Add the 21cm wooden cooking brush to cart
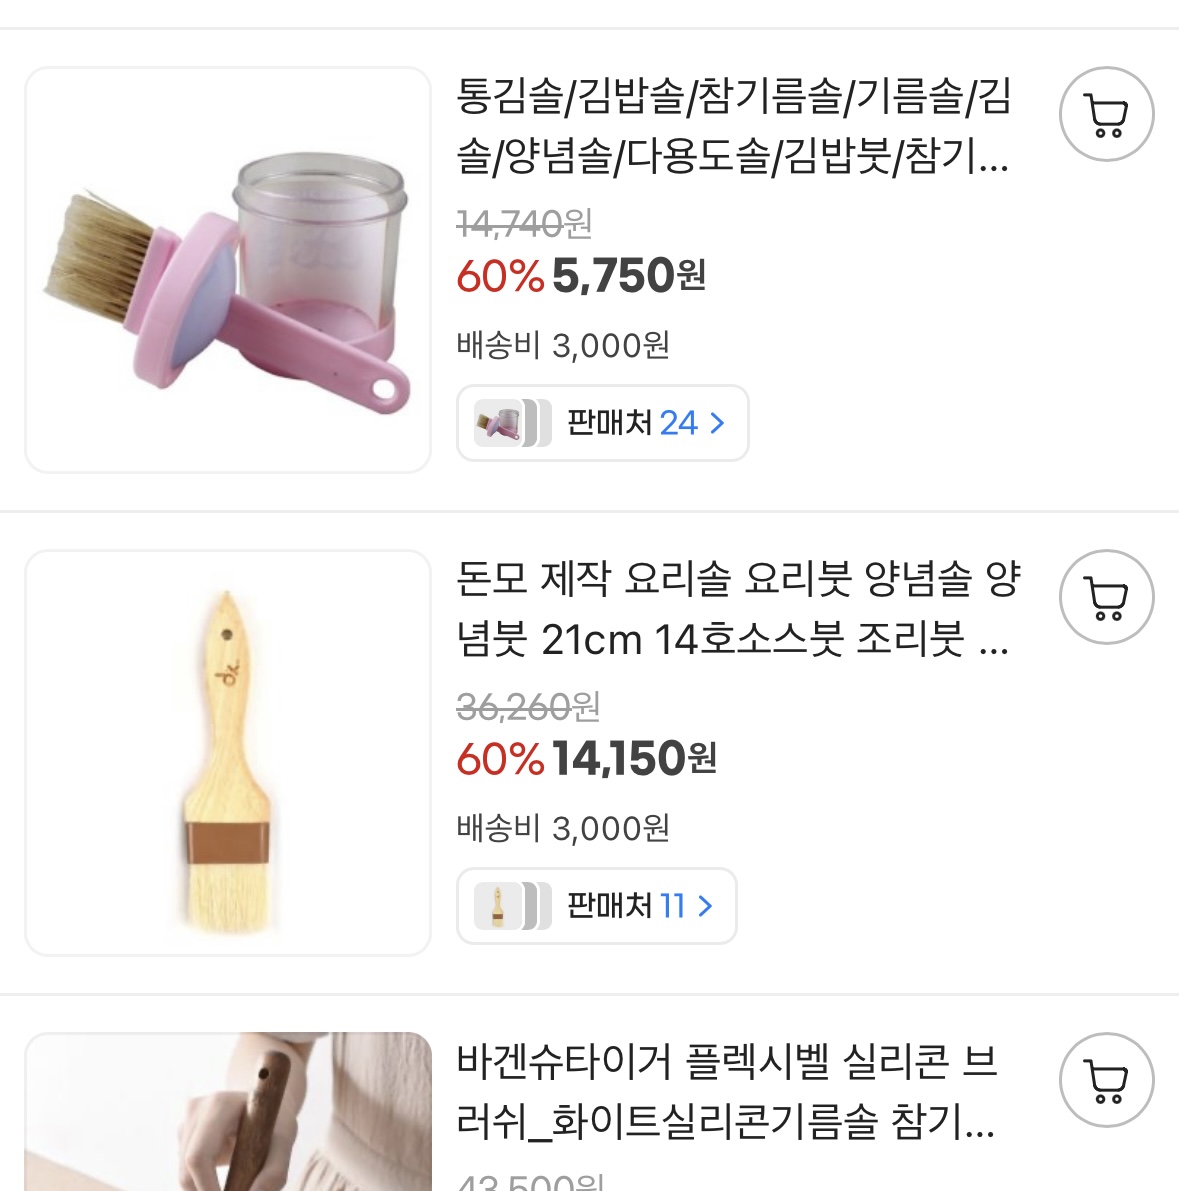Image resolution: width=1179 pixels, height=1191 pixels. click(1106, 598)
